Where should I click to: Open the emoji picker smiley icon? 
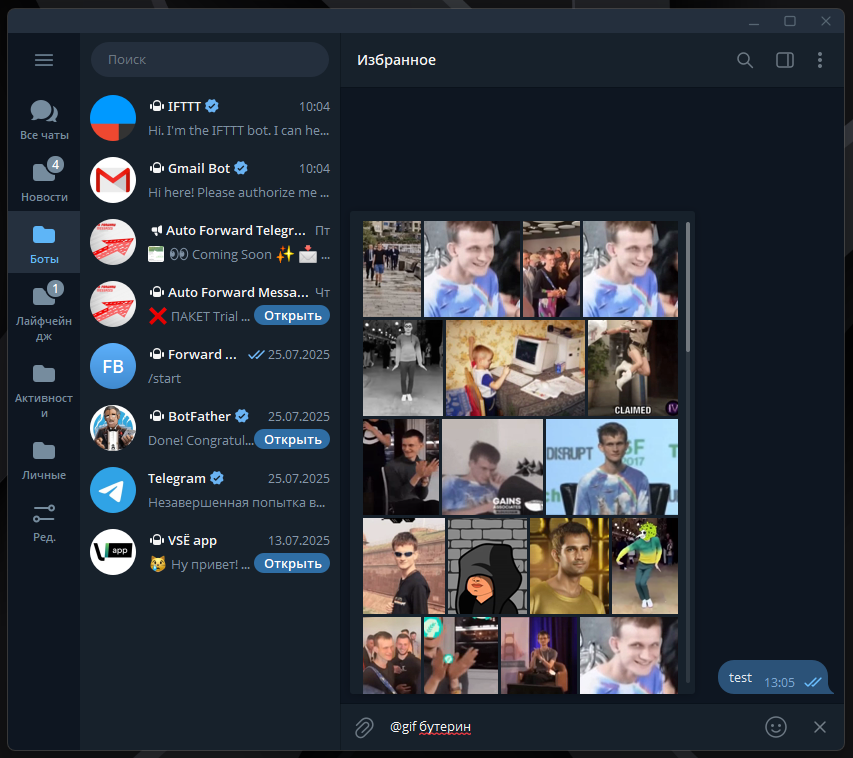[x=776, y=727]
